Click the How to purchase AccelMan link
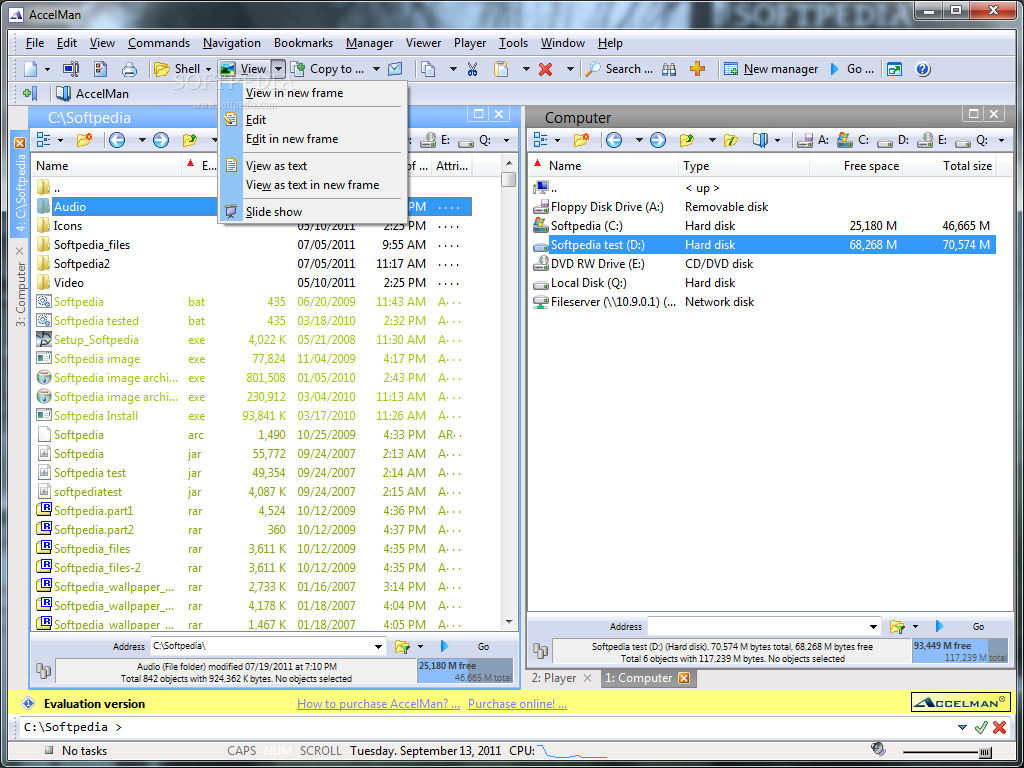 tap(378, 703)
